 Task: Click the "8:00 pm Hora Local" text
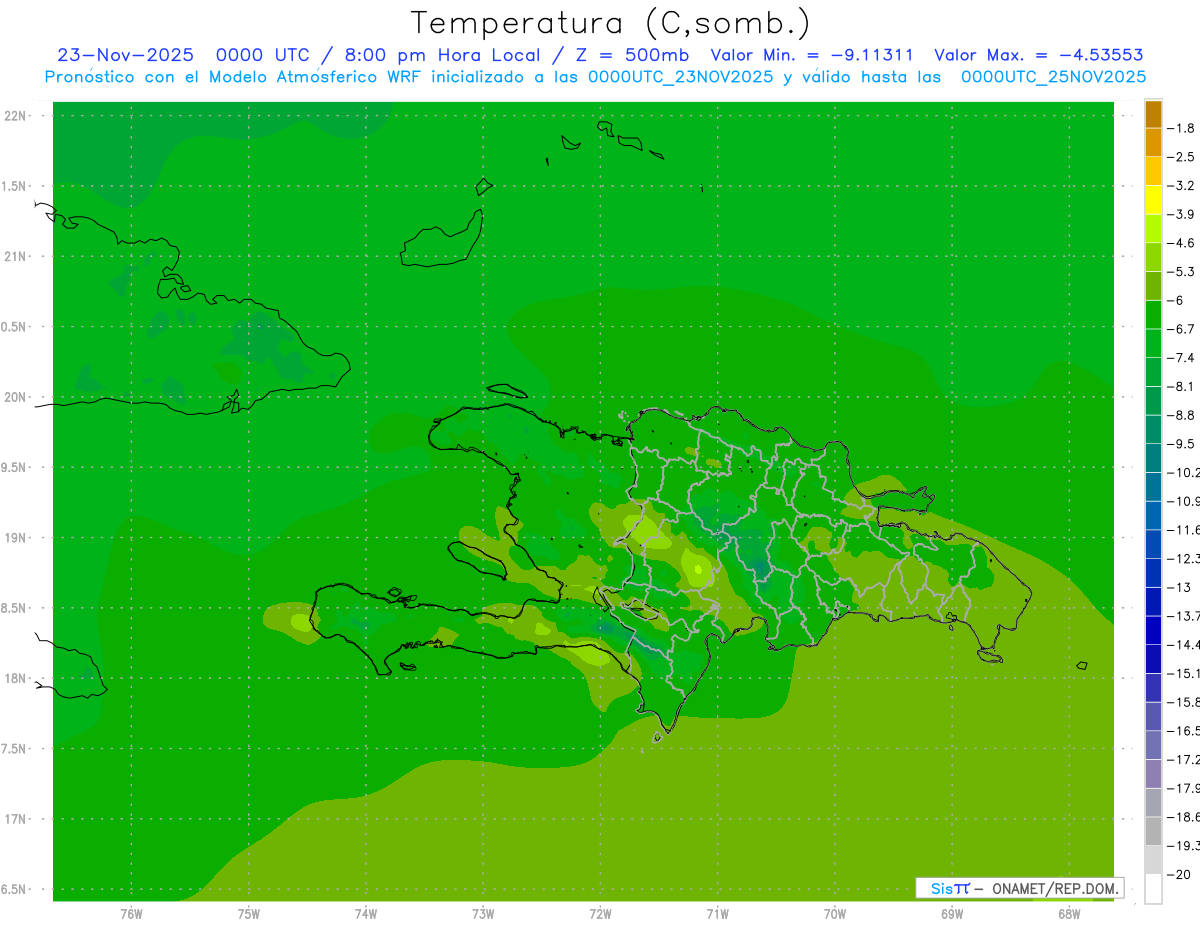coord(444,55)
